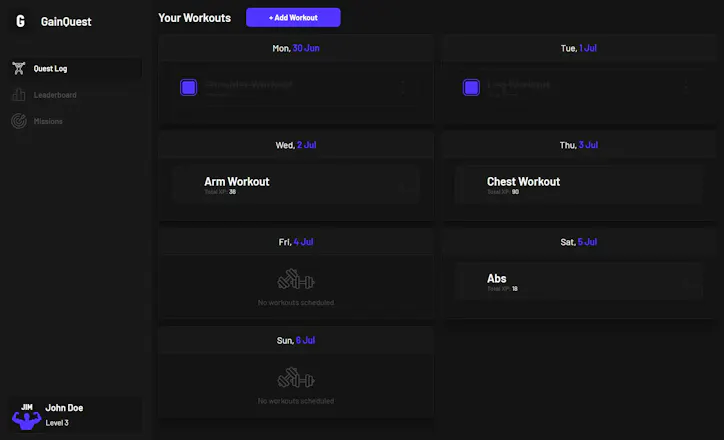Open the Abs workout card
Viewport: 724px width, 440px height.
[x=579, y=282]
